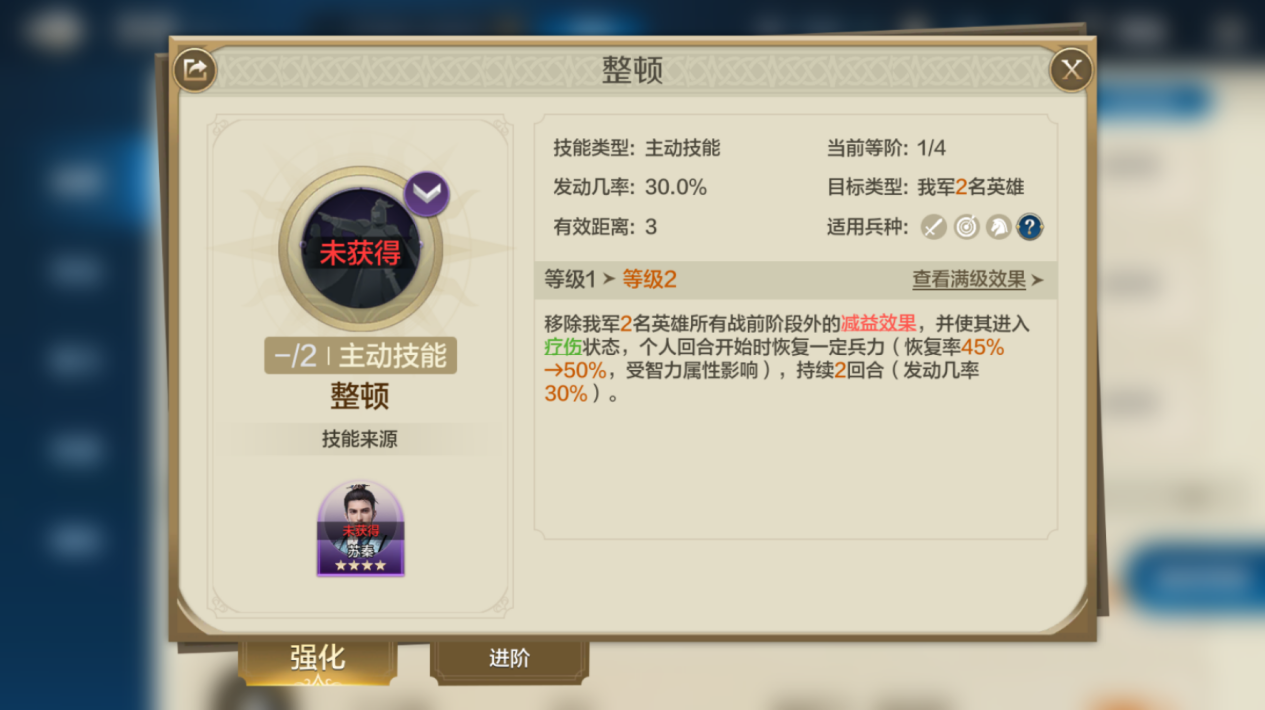Click the archer target troop icon
The width and height of the screenshot is (1265, 710).
pos(965,227)
